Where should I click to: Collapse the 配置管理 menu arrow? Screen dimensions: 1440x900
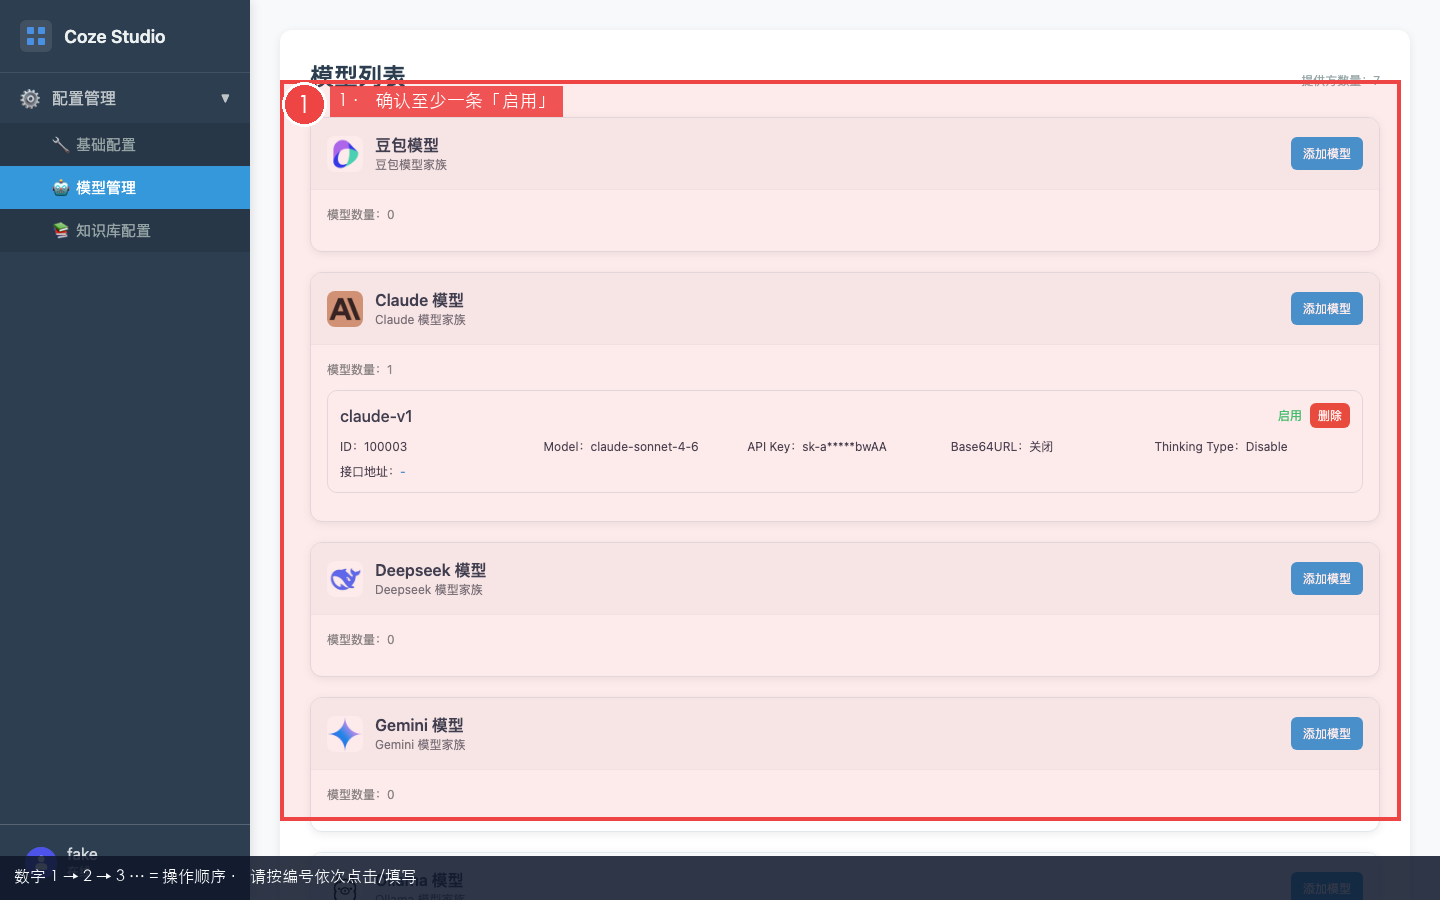[225, 98]
